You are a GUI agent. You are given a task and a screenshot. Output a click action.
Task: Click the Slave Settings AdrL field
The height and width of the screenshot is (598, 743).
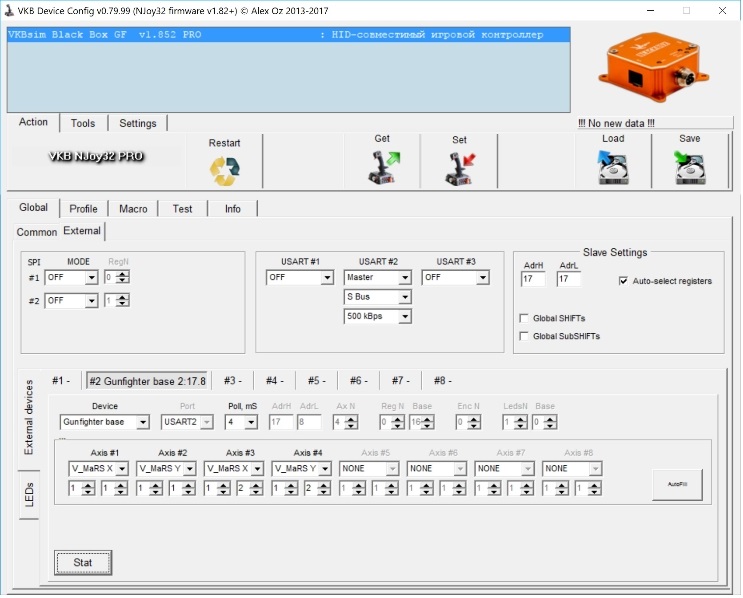[x=569, y=279]
